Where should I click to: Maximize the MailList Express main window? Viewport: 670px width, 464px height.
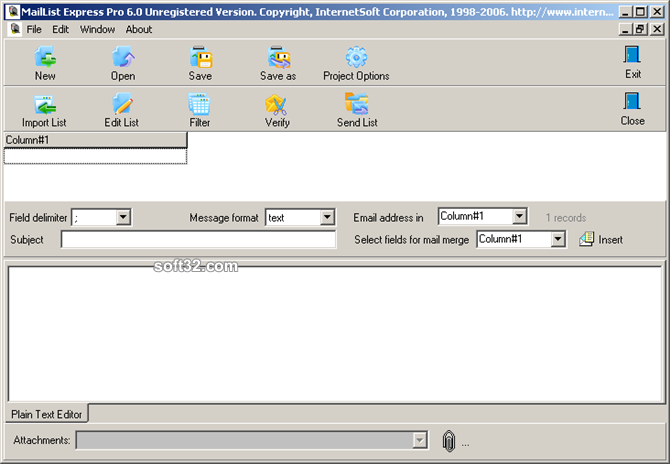coord(640,12)
